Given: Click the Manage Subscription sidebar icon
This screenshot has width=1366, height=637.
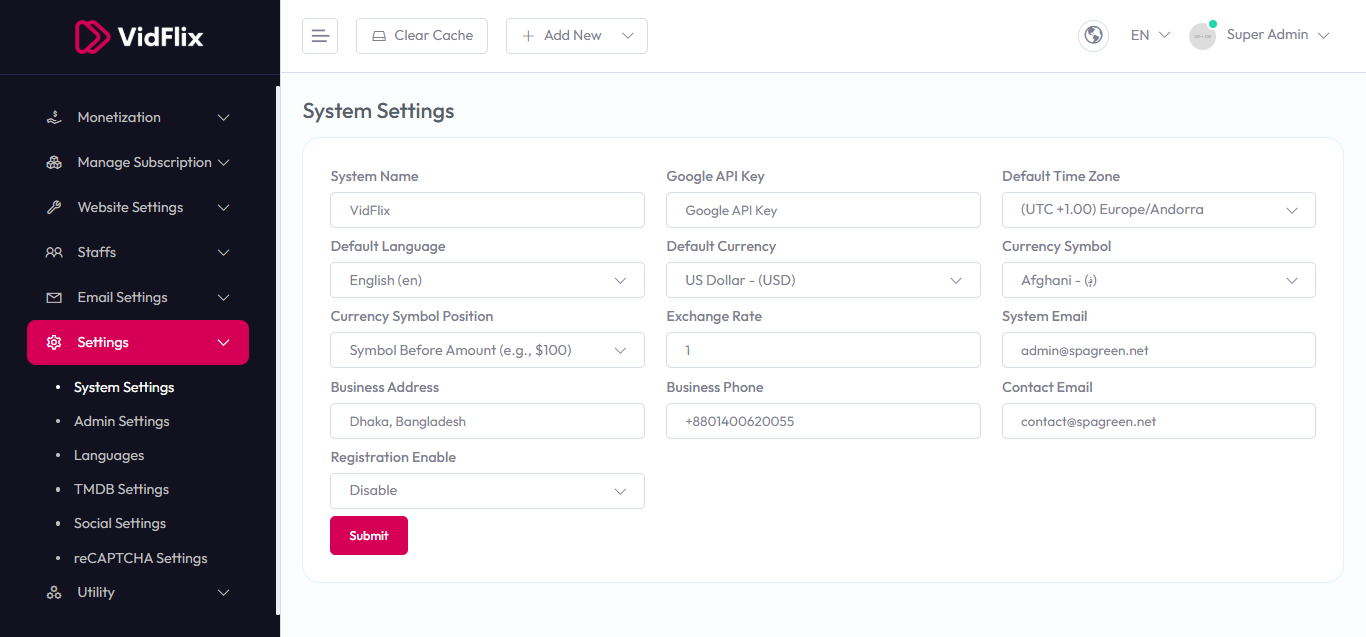Looking at the screenshot, I should 54,163.
